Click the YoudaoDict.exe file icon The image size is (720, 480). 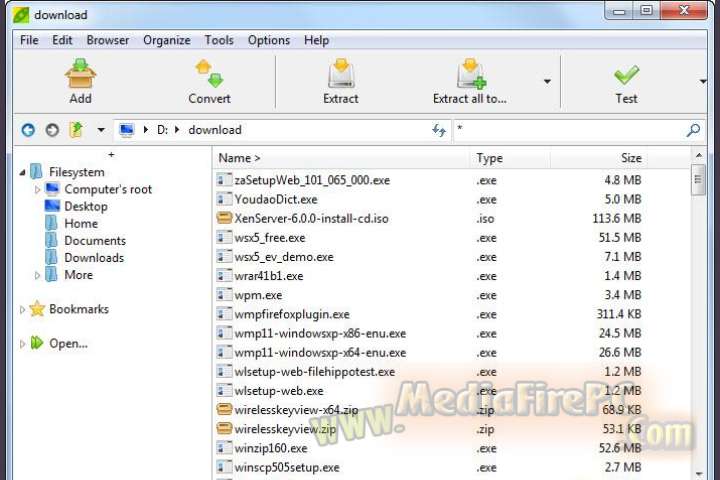tap(224, 199)
